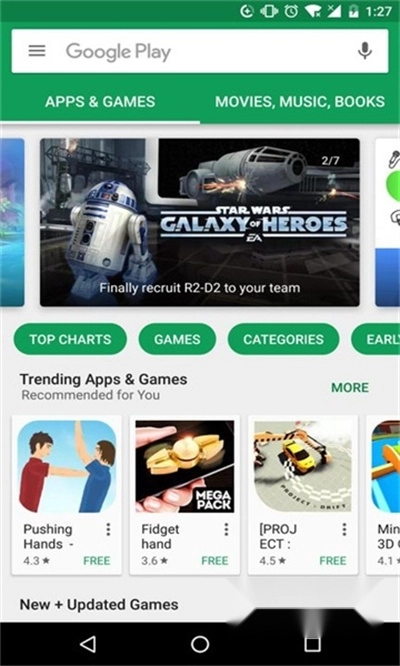The height and width of the screenshot is (666, 400).
Task: Open the PROJECT drift car game icon
Action: [x=303, y=466]
